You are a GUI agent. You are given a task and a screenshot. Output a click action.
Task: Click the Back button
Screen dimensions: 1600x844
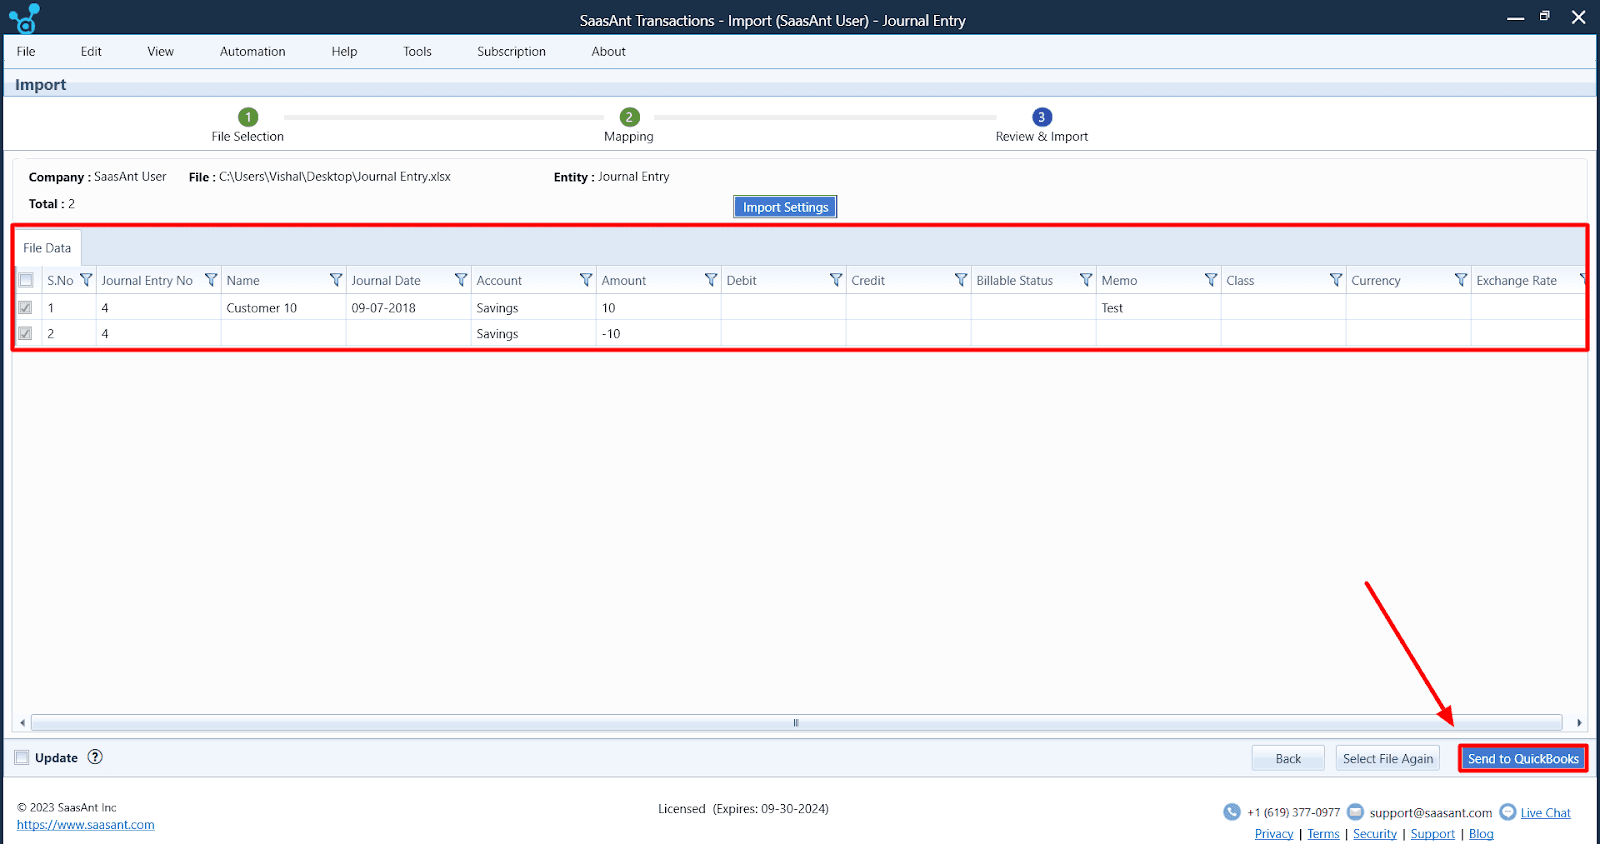1288,758
